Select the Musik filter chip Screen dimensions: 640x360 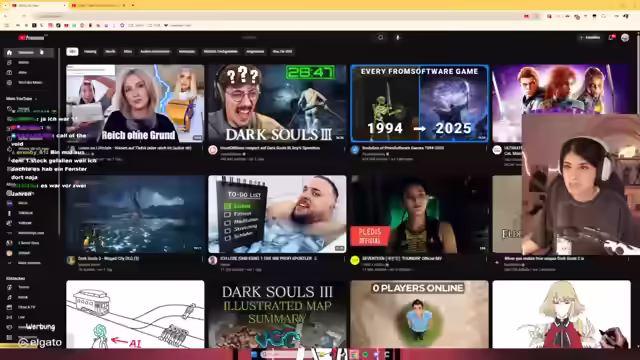[x=110, y=52]
